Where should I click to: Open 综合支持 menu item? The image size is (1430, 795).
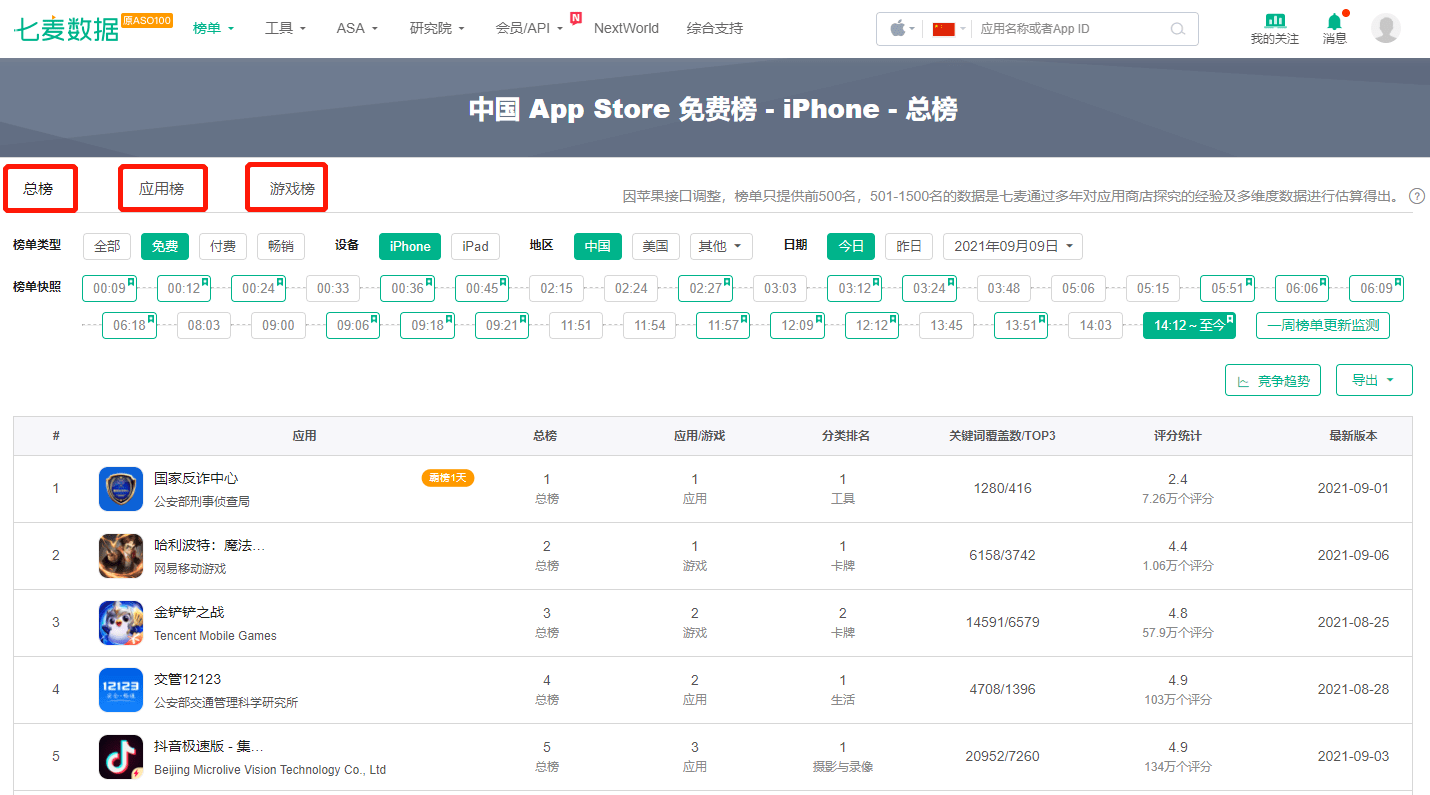coord(715,28)
